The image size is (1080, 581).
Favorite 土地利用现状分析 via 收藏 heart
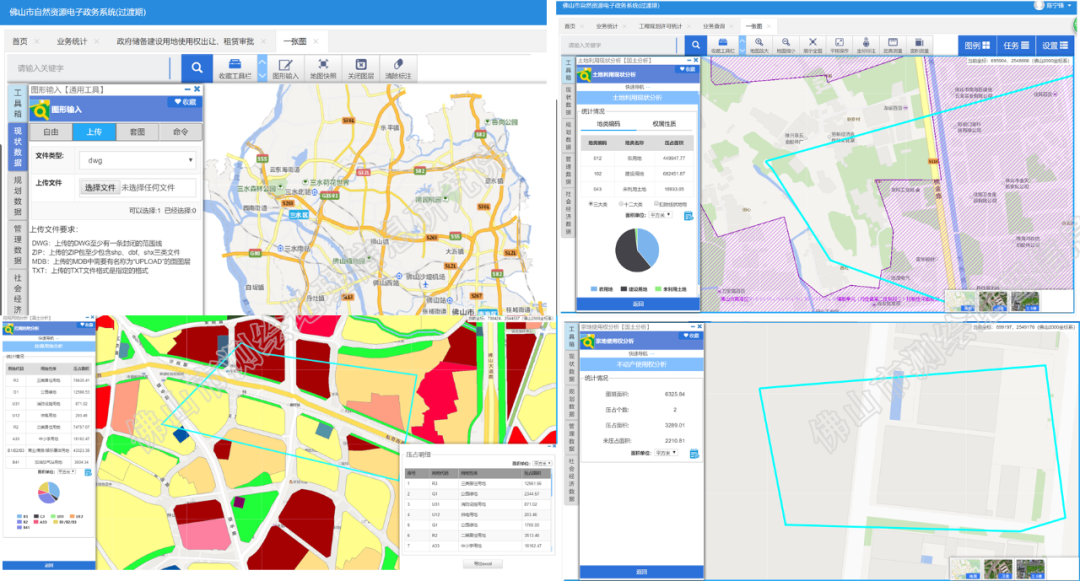tap(687, 70)
